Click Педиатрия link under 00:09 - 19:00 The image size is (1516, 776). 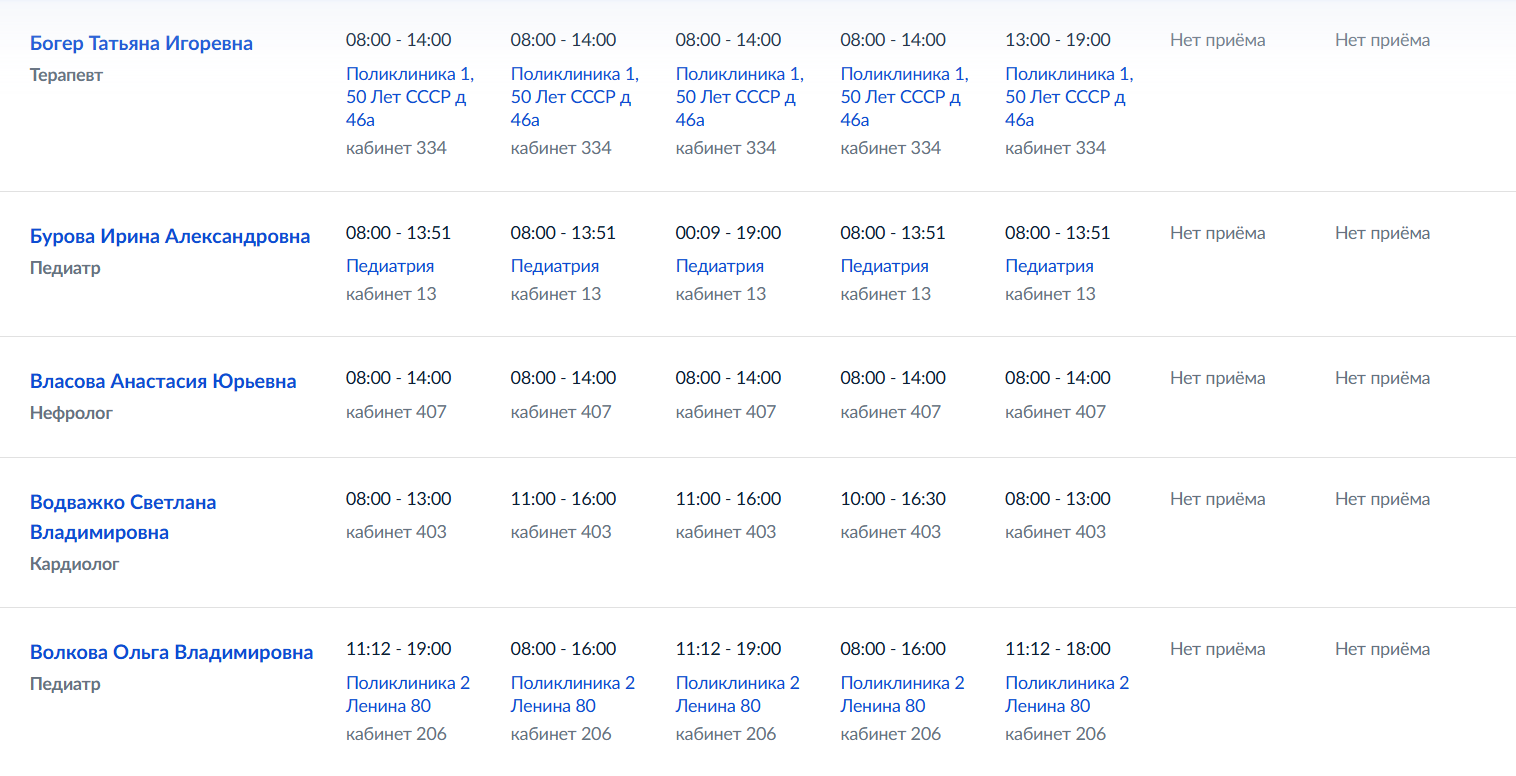pyautogui.click(x=720, y=266)
